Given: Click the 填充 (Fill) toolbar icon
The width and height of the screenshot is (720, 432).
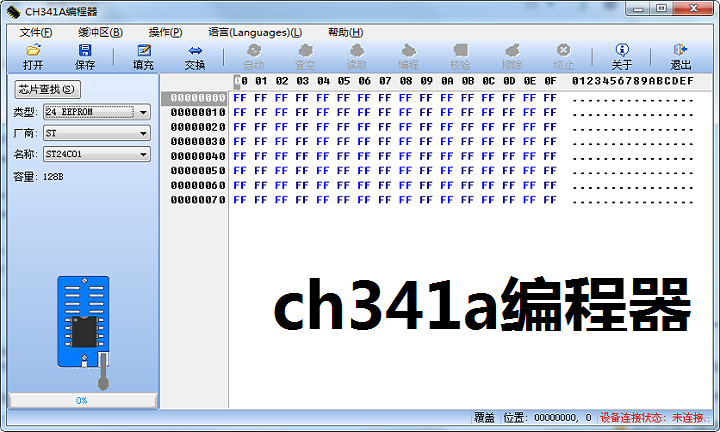Looking at the screenshot, I should click(x=144, y=50).
